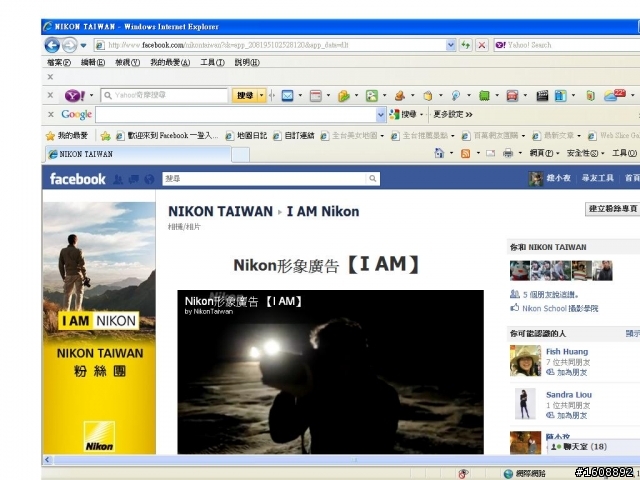Screen dimensions: 640x480
Task: Click the browser Forward arrow button
Action: tap(69, 45)
